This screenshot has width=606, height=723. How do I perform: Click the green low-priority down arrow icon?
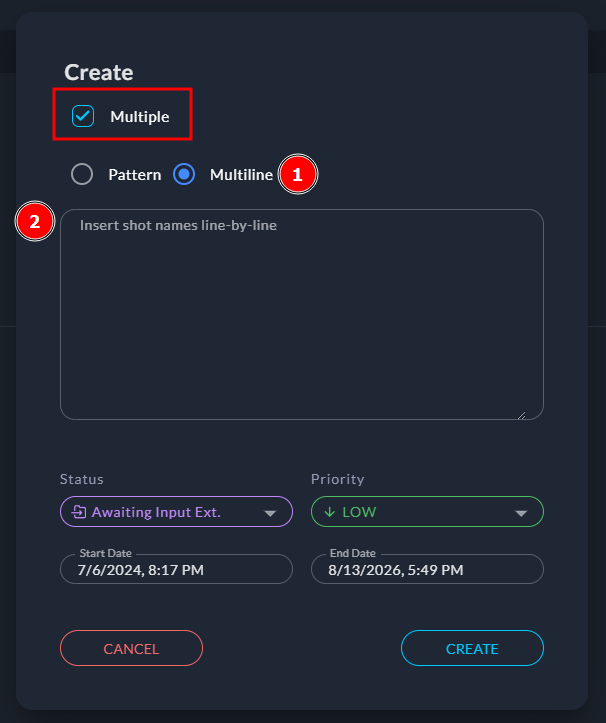pyautogui.click(x=330, y=512)
